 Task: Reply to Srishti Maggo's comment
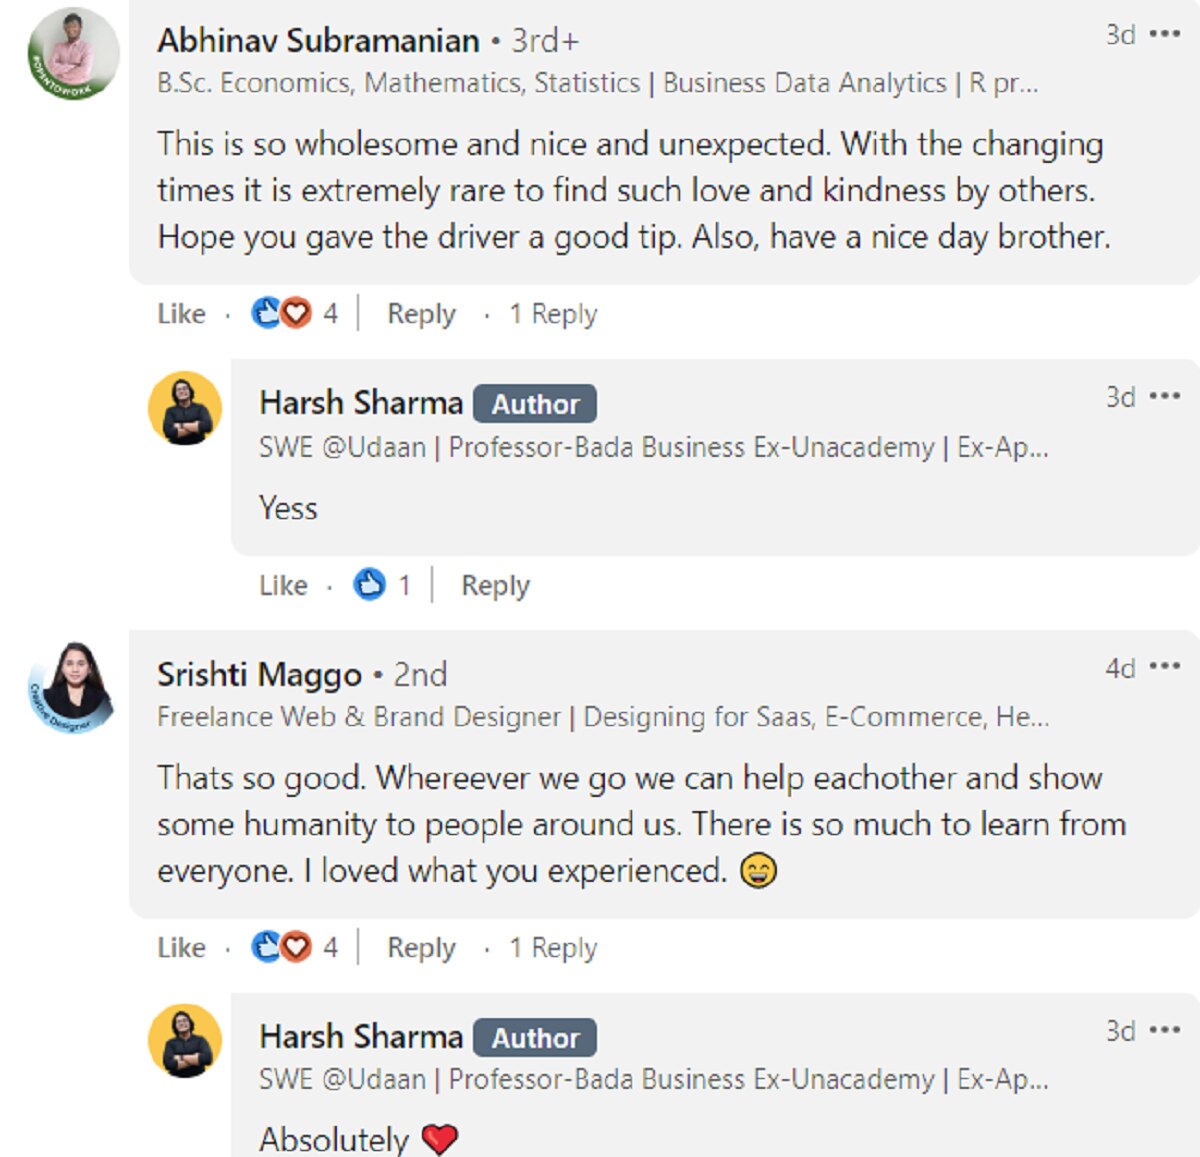click(421, 947)
